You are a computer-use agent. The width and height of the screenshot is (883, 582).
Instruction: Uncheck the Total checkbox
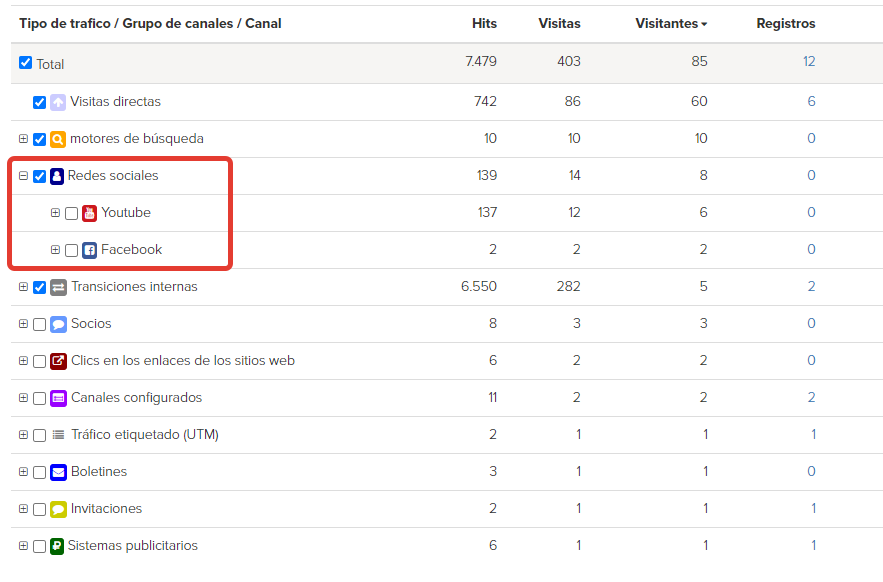pyautogui.click(x=25, y=62)
